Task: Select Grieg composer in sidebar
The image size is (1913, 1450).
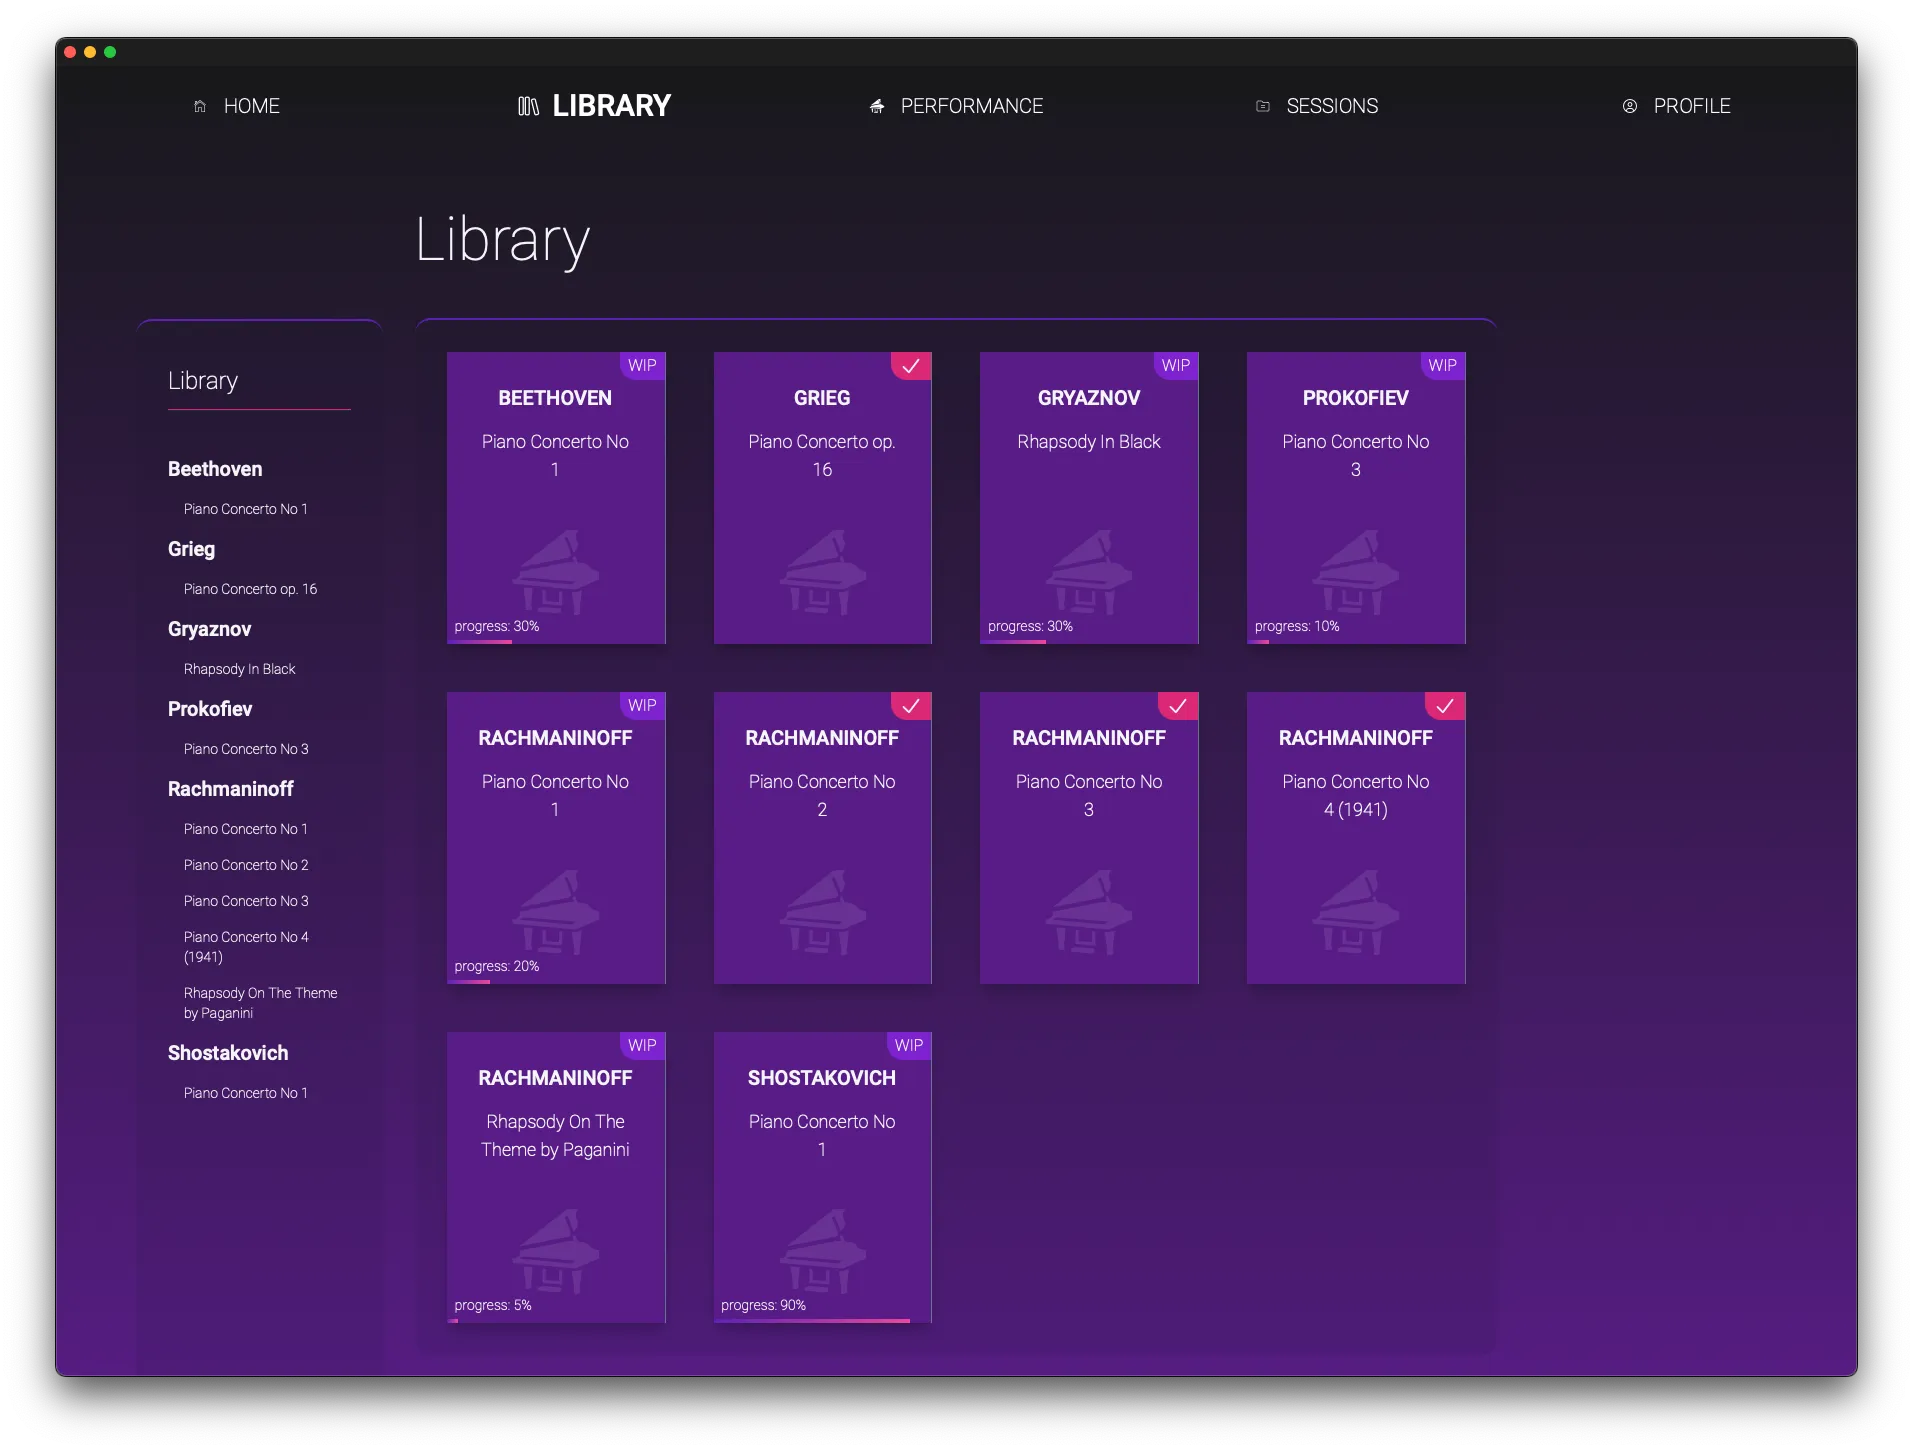Action: pos(191,549)
